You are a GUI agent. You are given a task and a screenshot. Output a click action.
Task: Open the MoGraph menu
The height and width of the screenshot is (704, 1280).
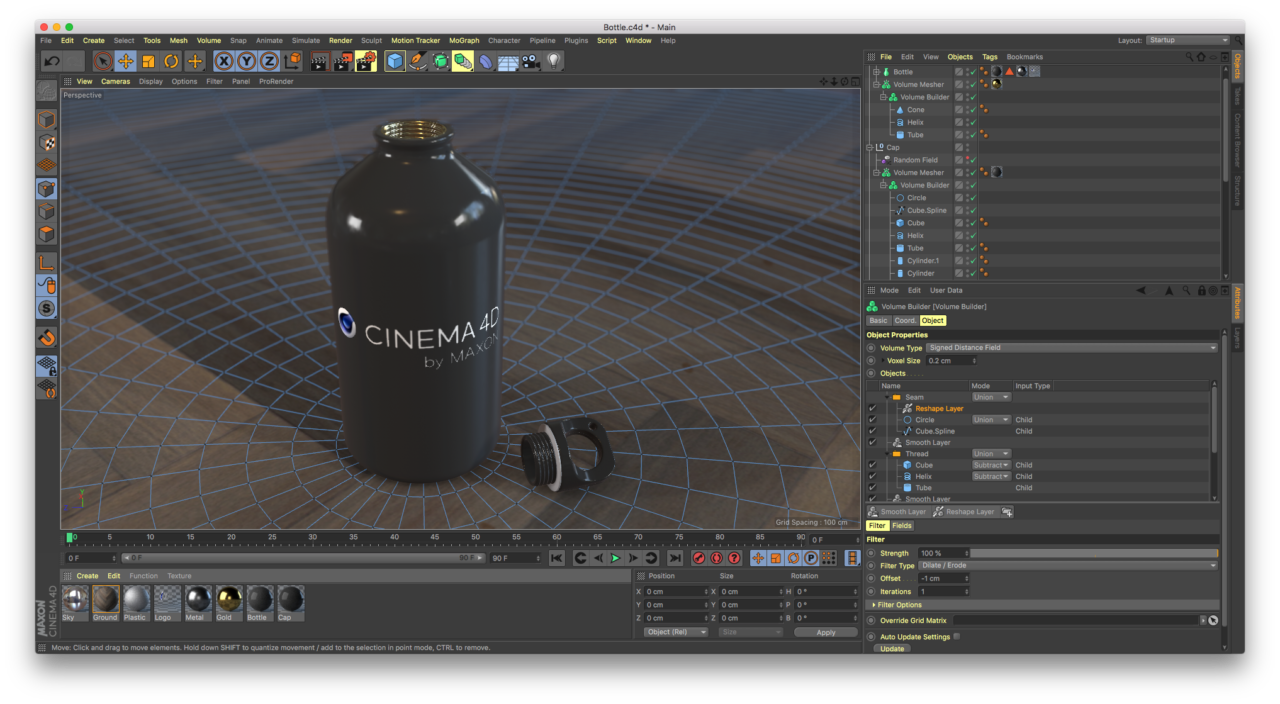pyautogui.click(x=463, y=41)
